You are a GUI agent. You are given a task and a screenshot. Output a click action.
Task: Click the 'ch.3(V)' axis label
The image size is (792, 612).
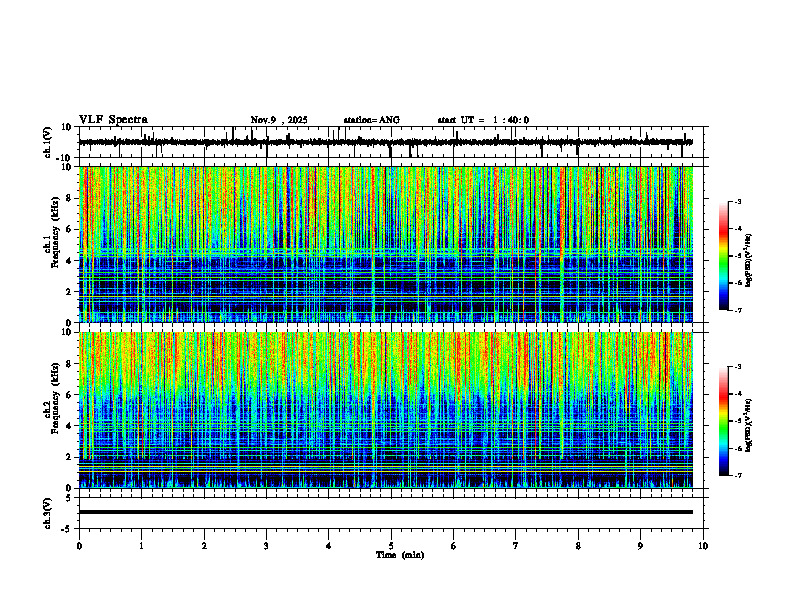click(48, 513)
